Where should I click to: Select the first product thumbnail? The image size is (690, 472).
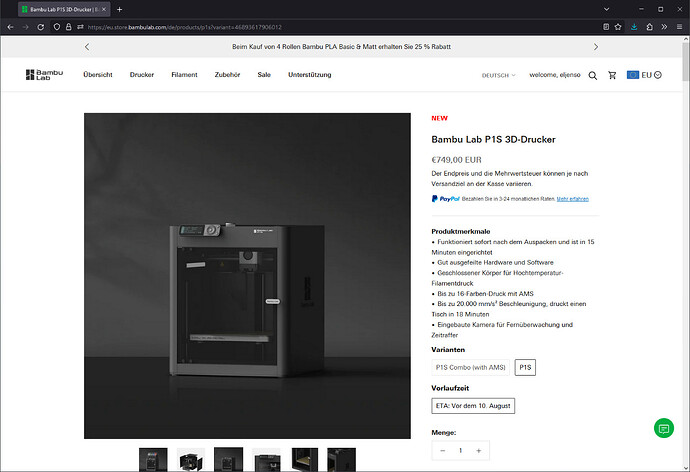[x=153, y=460]
